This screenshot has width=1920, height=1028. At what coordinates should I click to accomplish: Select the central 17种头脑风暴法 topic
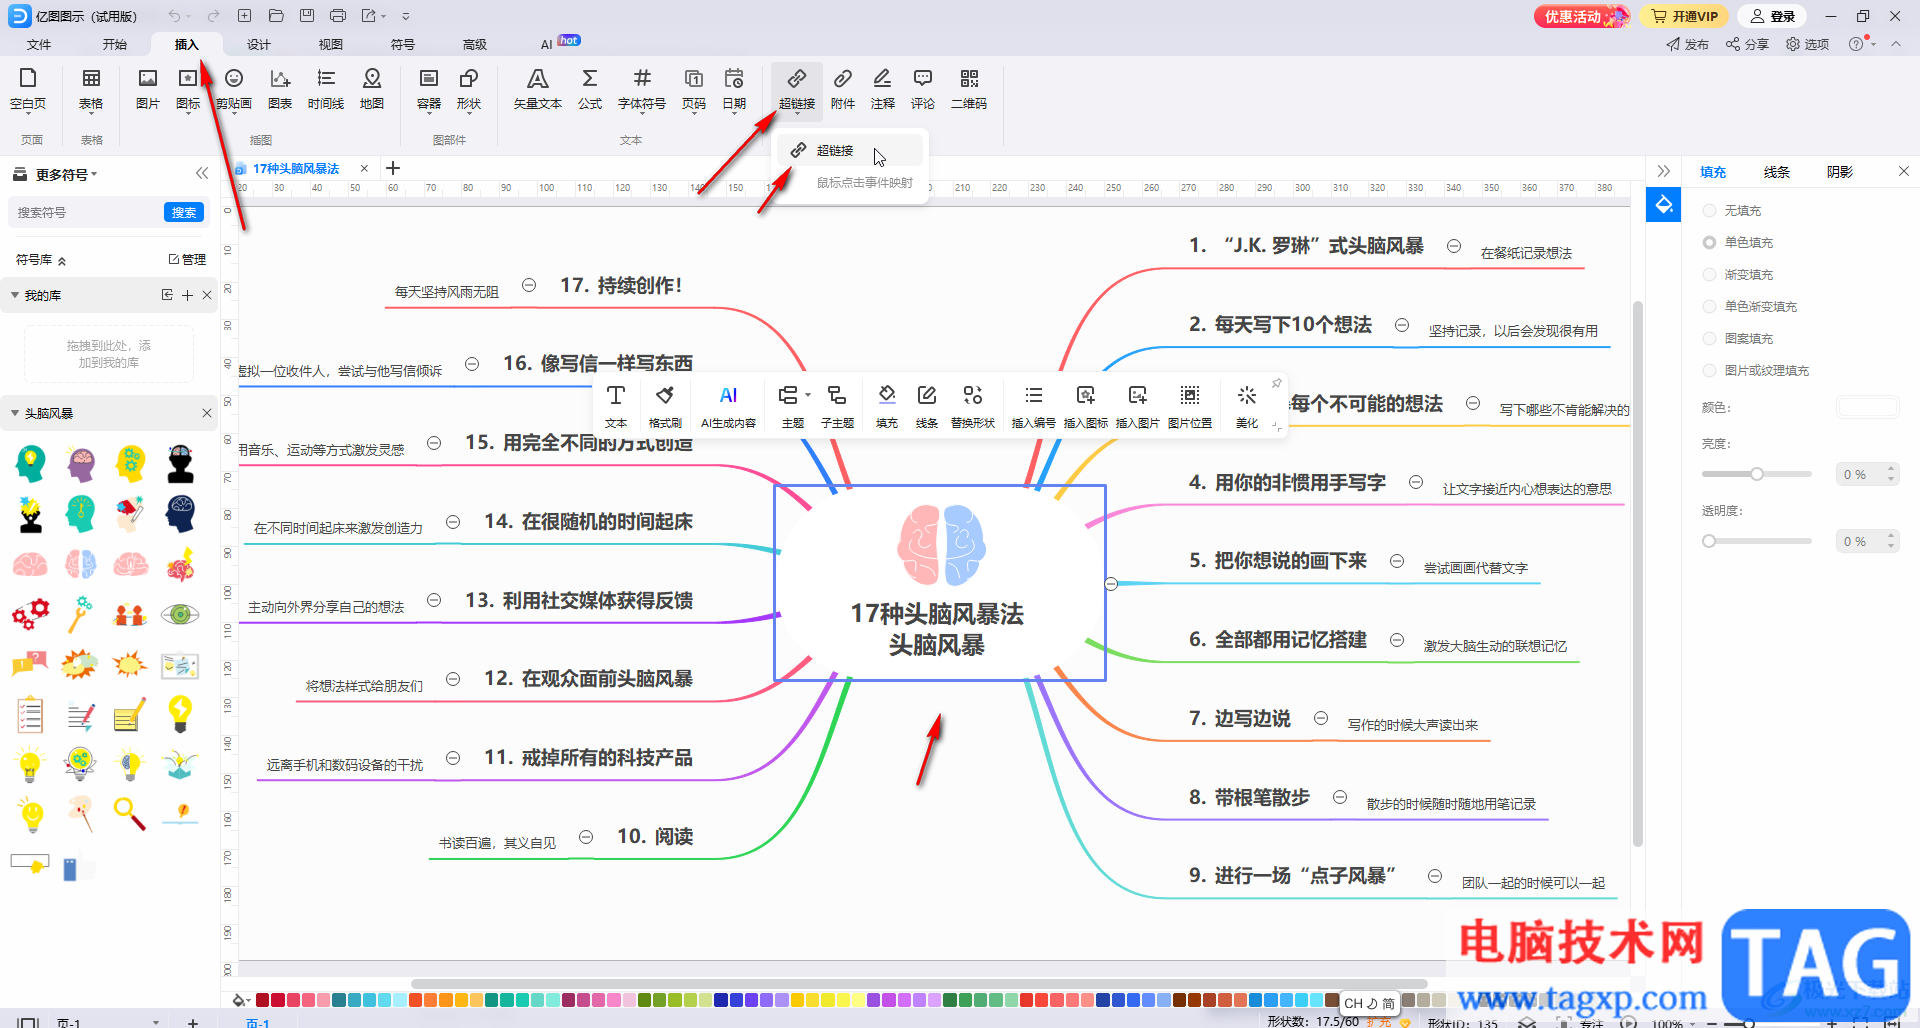pyautogui.click(x=939, y=583)
